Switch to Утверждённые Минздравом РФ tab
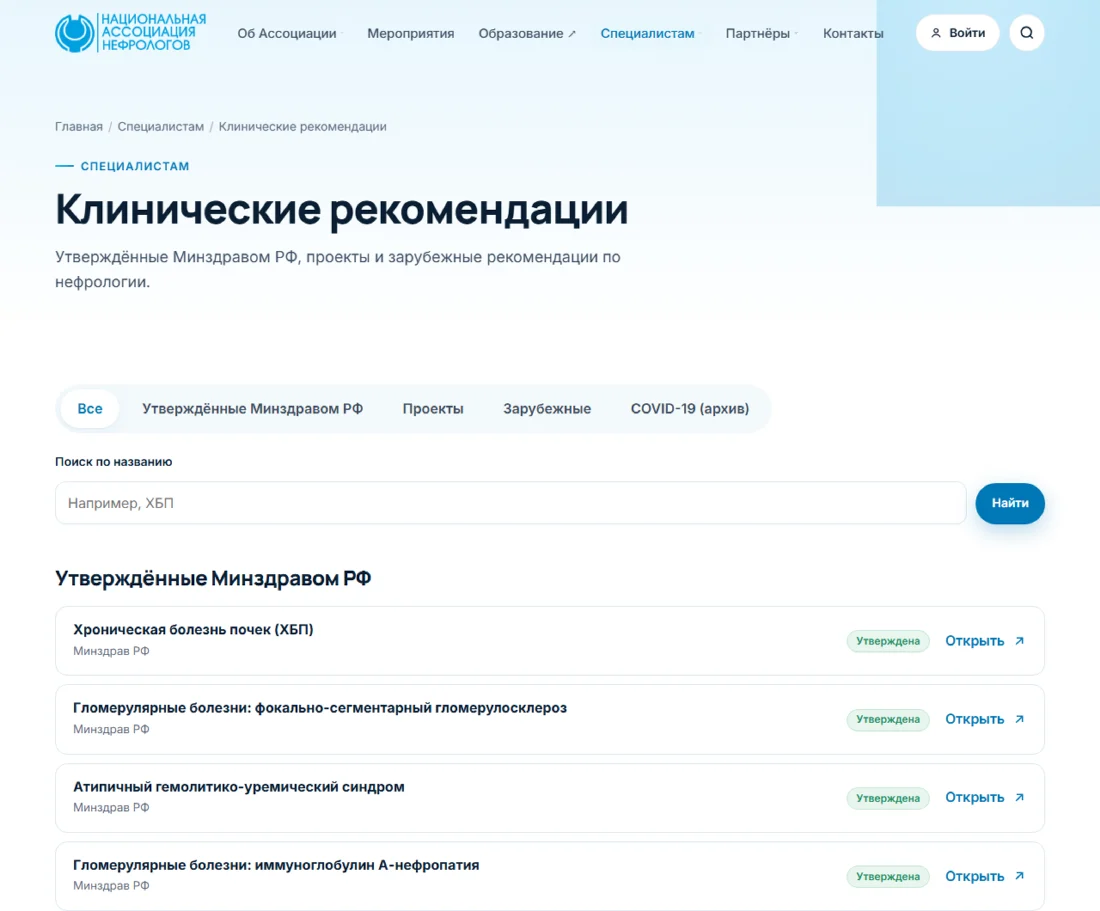The image size is (1100, 911). [253, 409]
